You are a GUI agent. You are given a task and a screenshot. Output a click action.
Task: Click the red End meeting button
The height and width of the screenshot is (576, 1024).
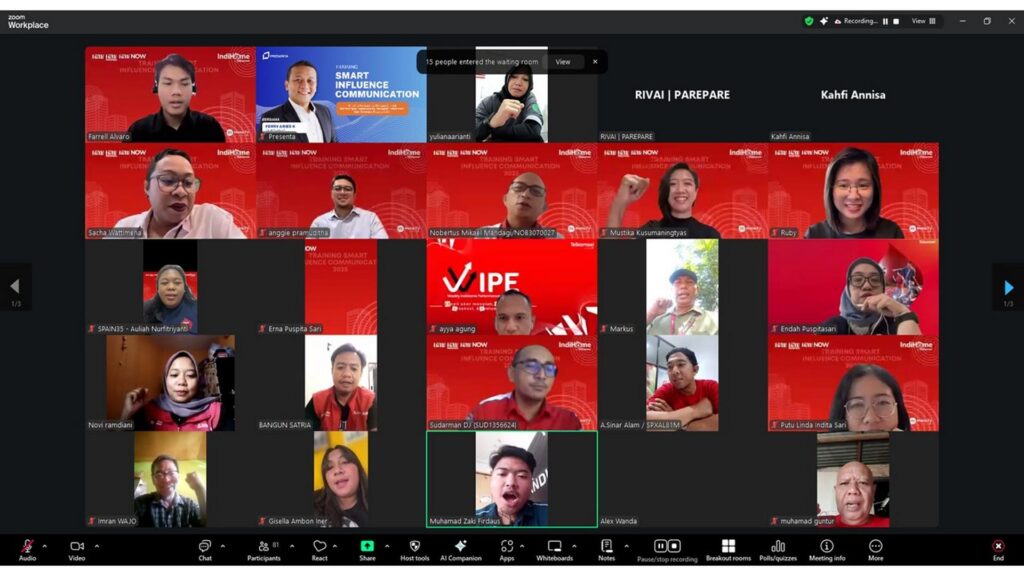[x=998, y=549]
